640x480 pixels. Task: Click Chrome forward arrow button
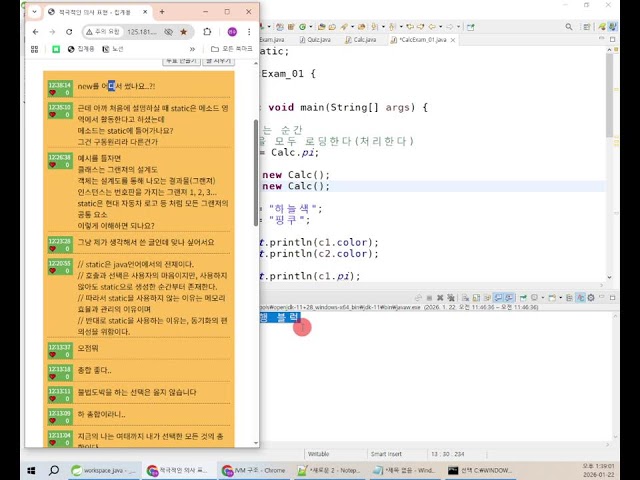(52, 32)
